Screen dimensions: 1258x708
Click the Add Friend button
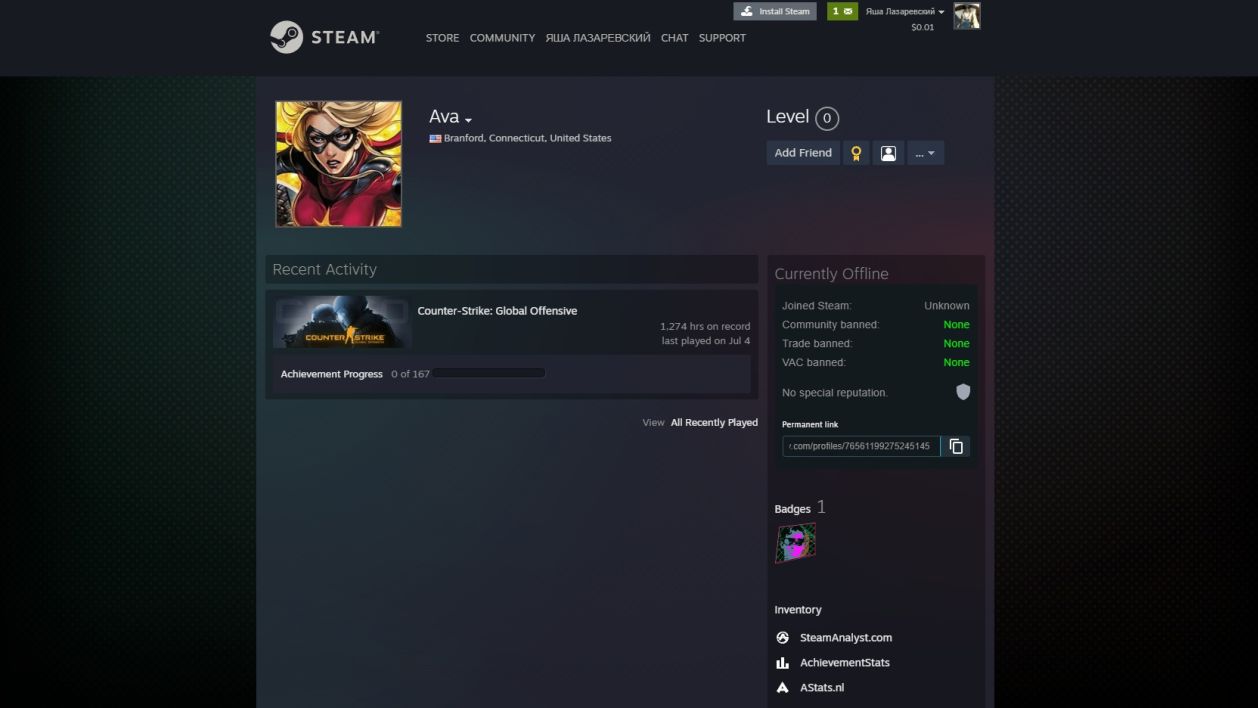[x=803, y=153]
